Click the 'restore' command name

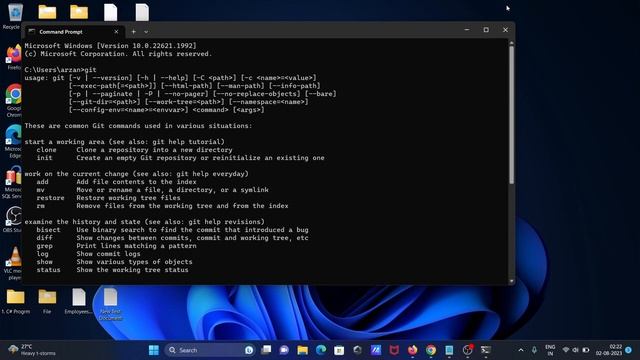(x=51, y=198)
